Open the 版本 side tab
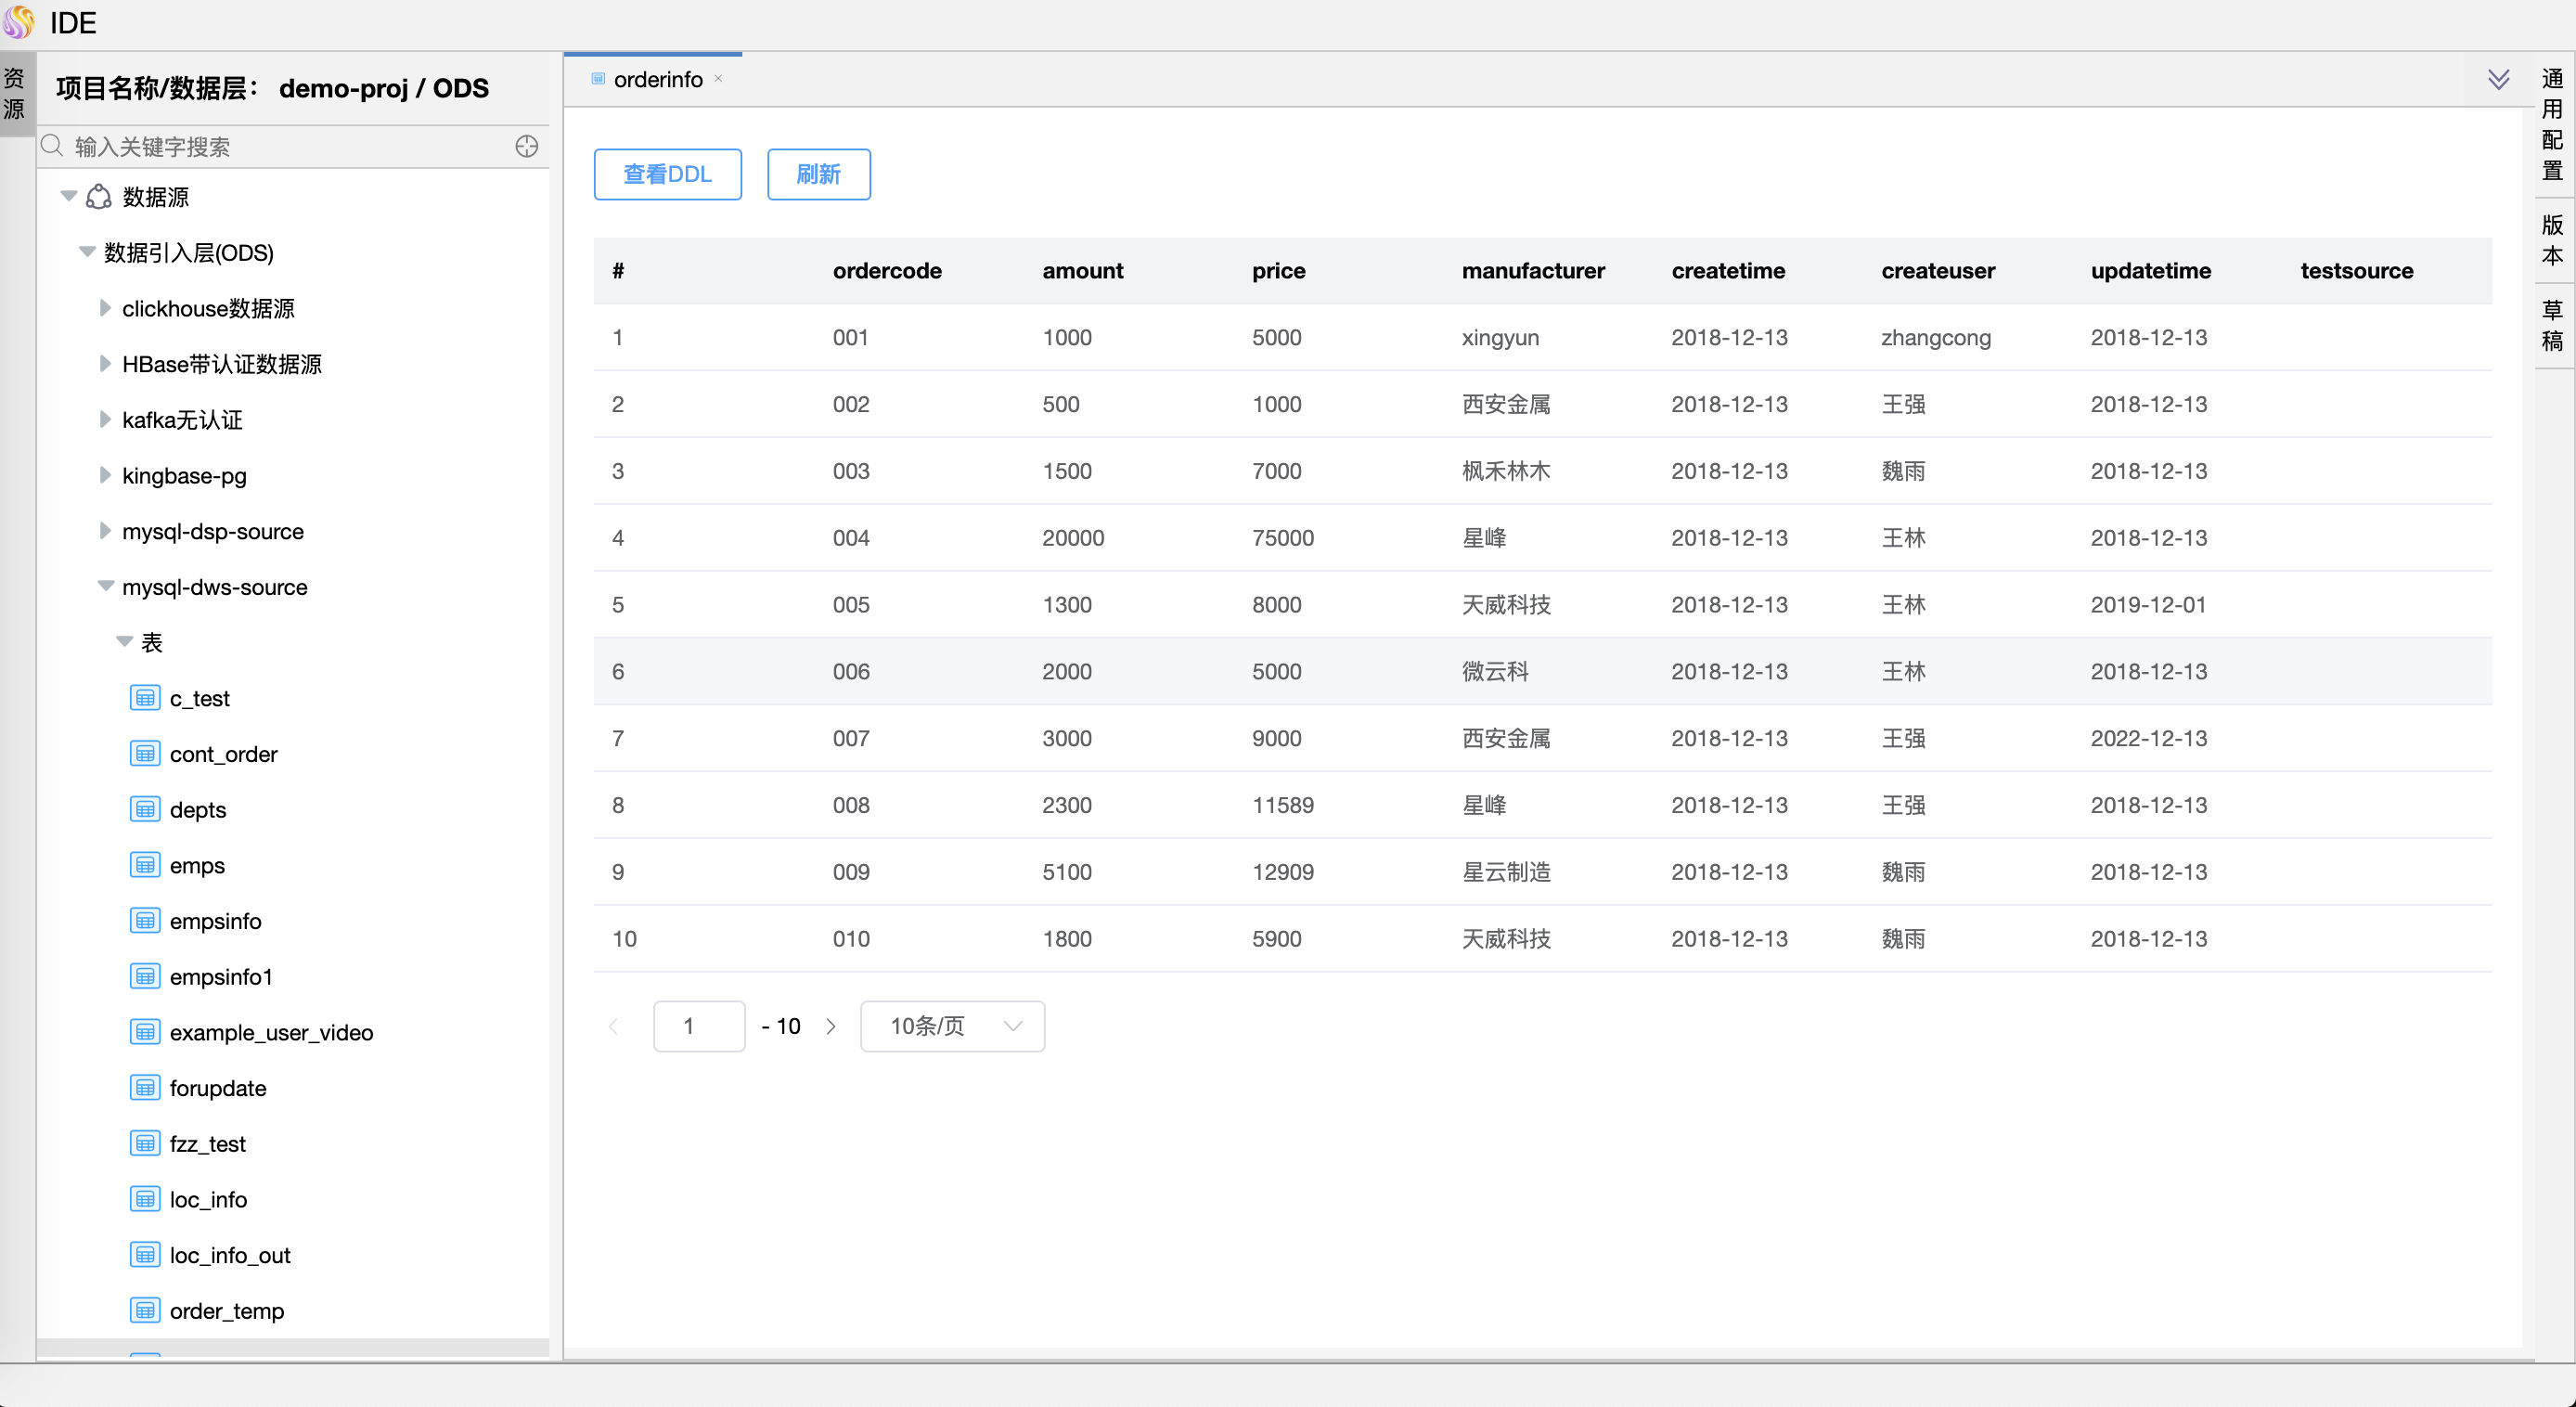This screenshot has height=1407, width=2576. [2552, 240]
